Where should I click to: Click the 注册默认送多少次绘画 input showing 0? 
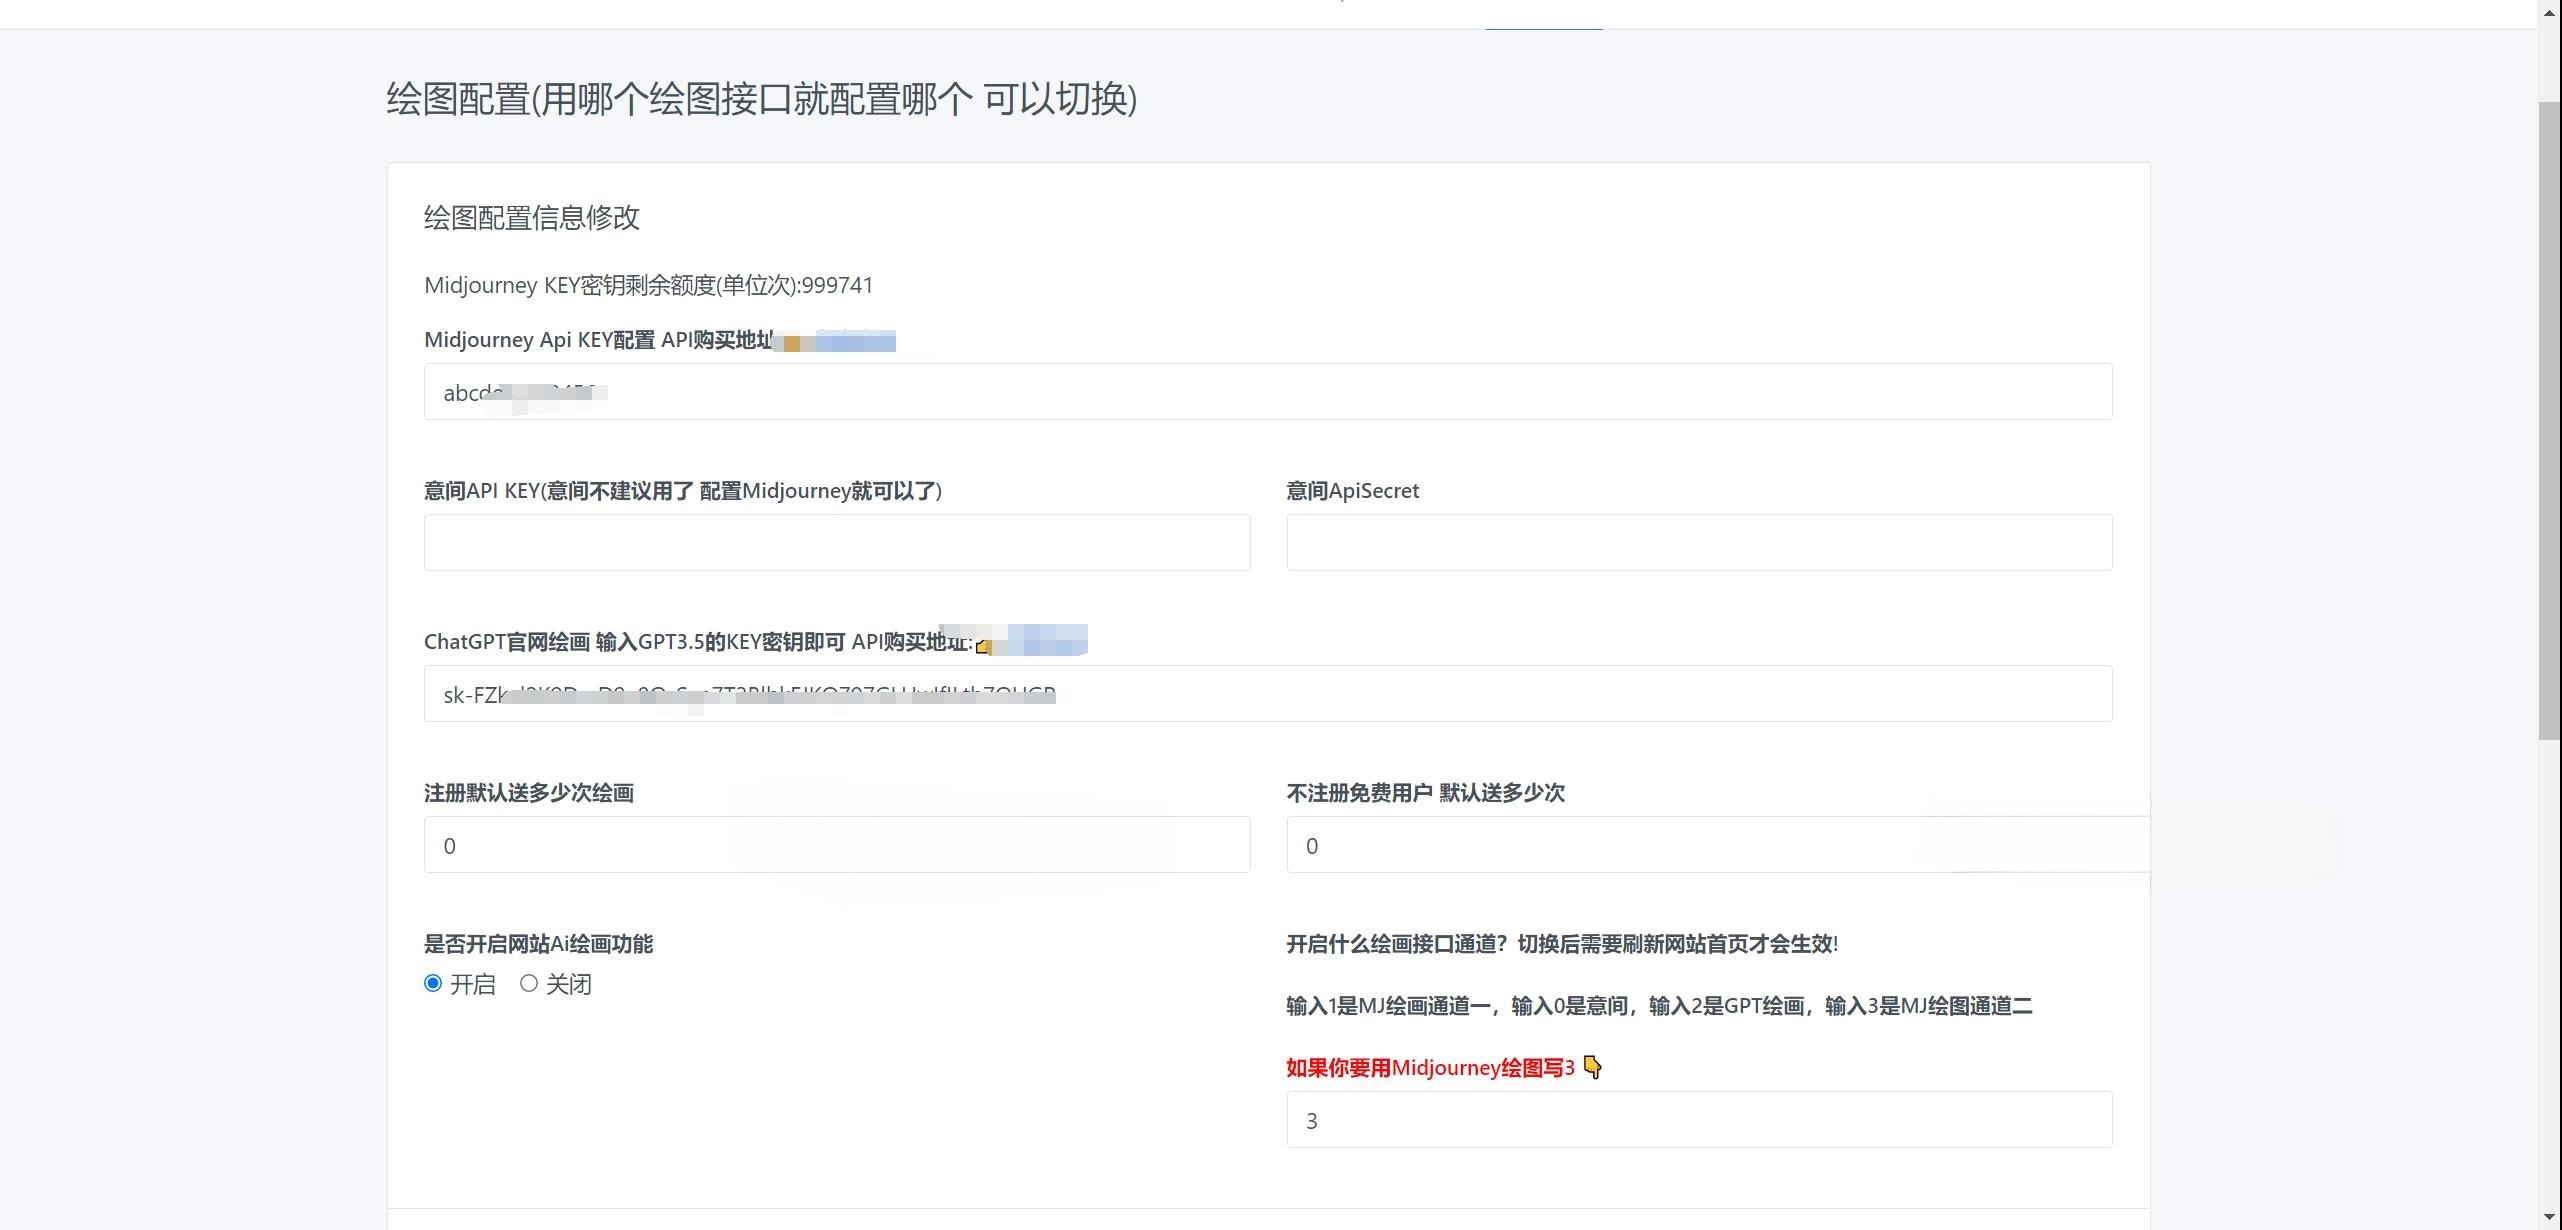click(x=836, y=845)
